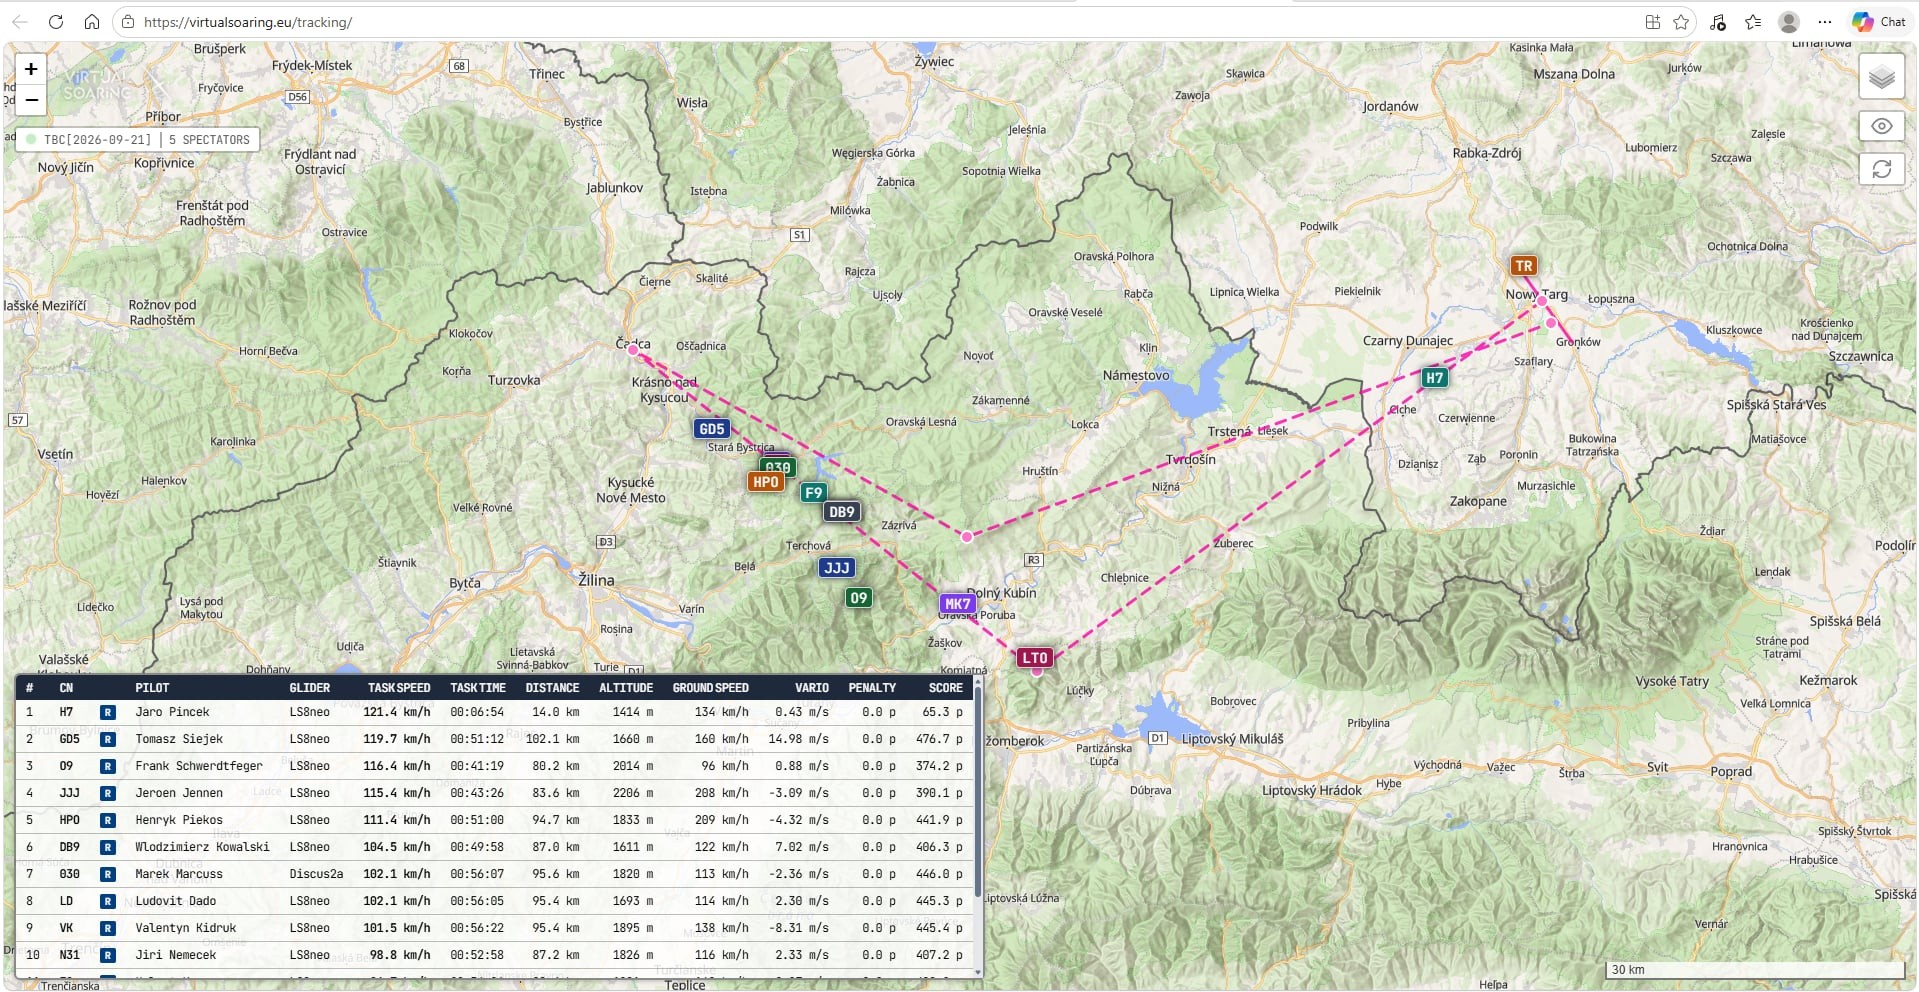This screenshot has height=992, width=1919.
Task: Open browser settings and more menu
Action: 1825,22
